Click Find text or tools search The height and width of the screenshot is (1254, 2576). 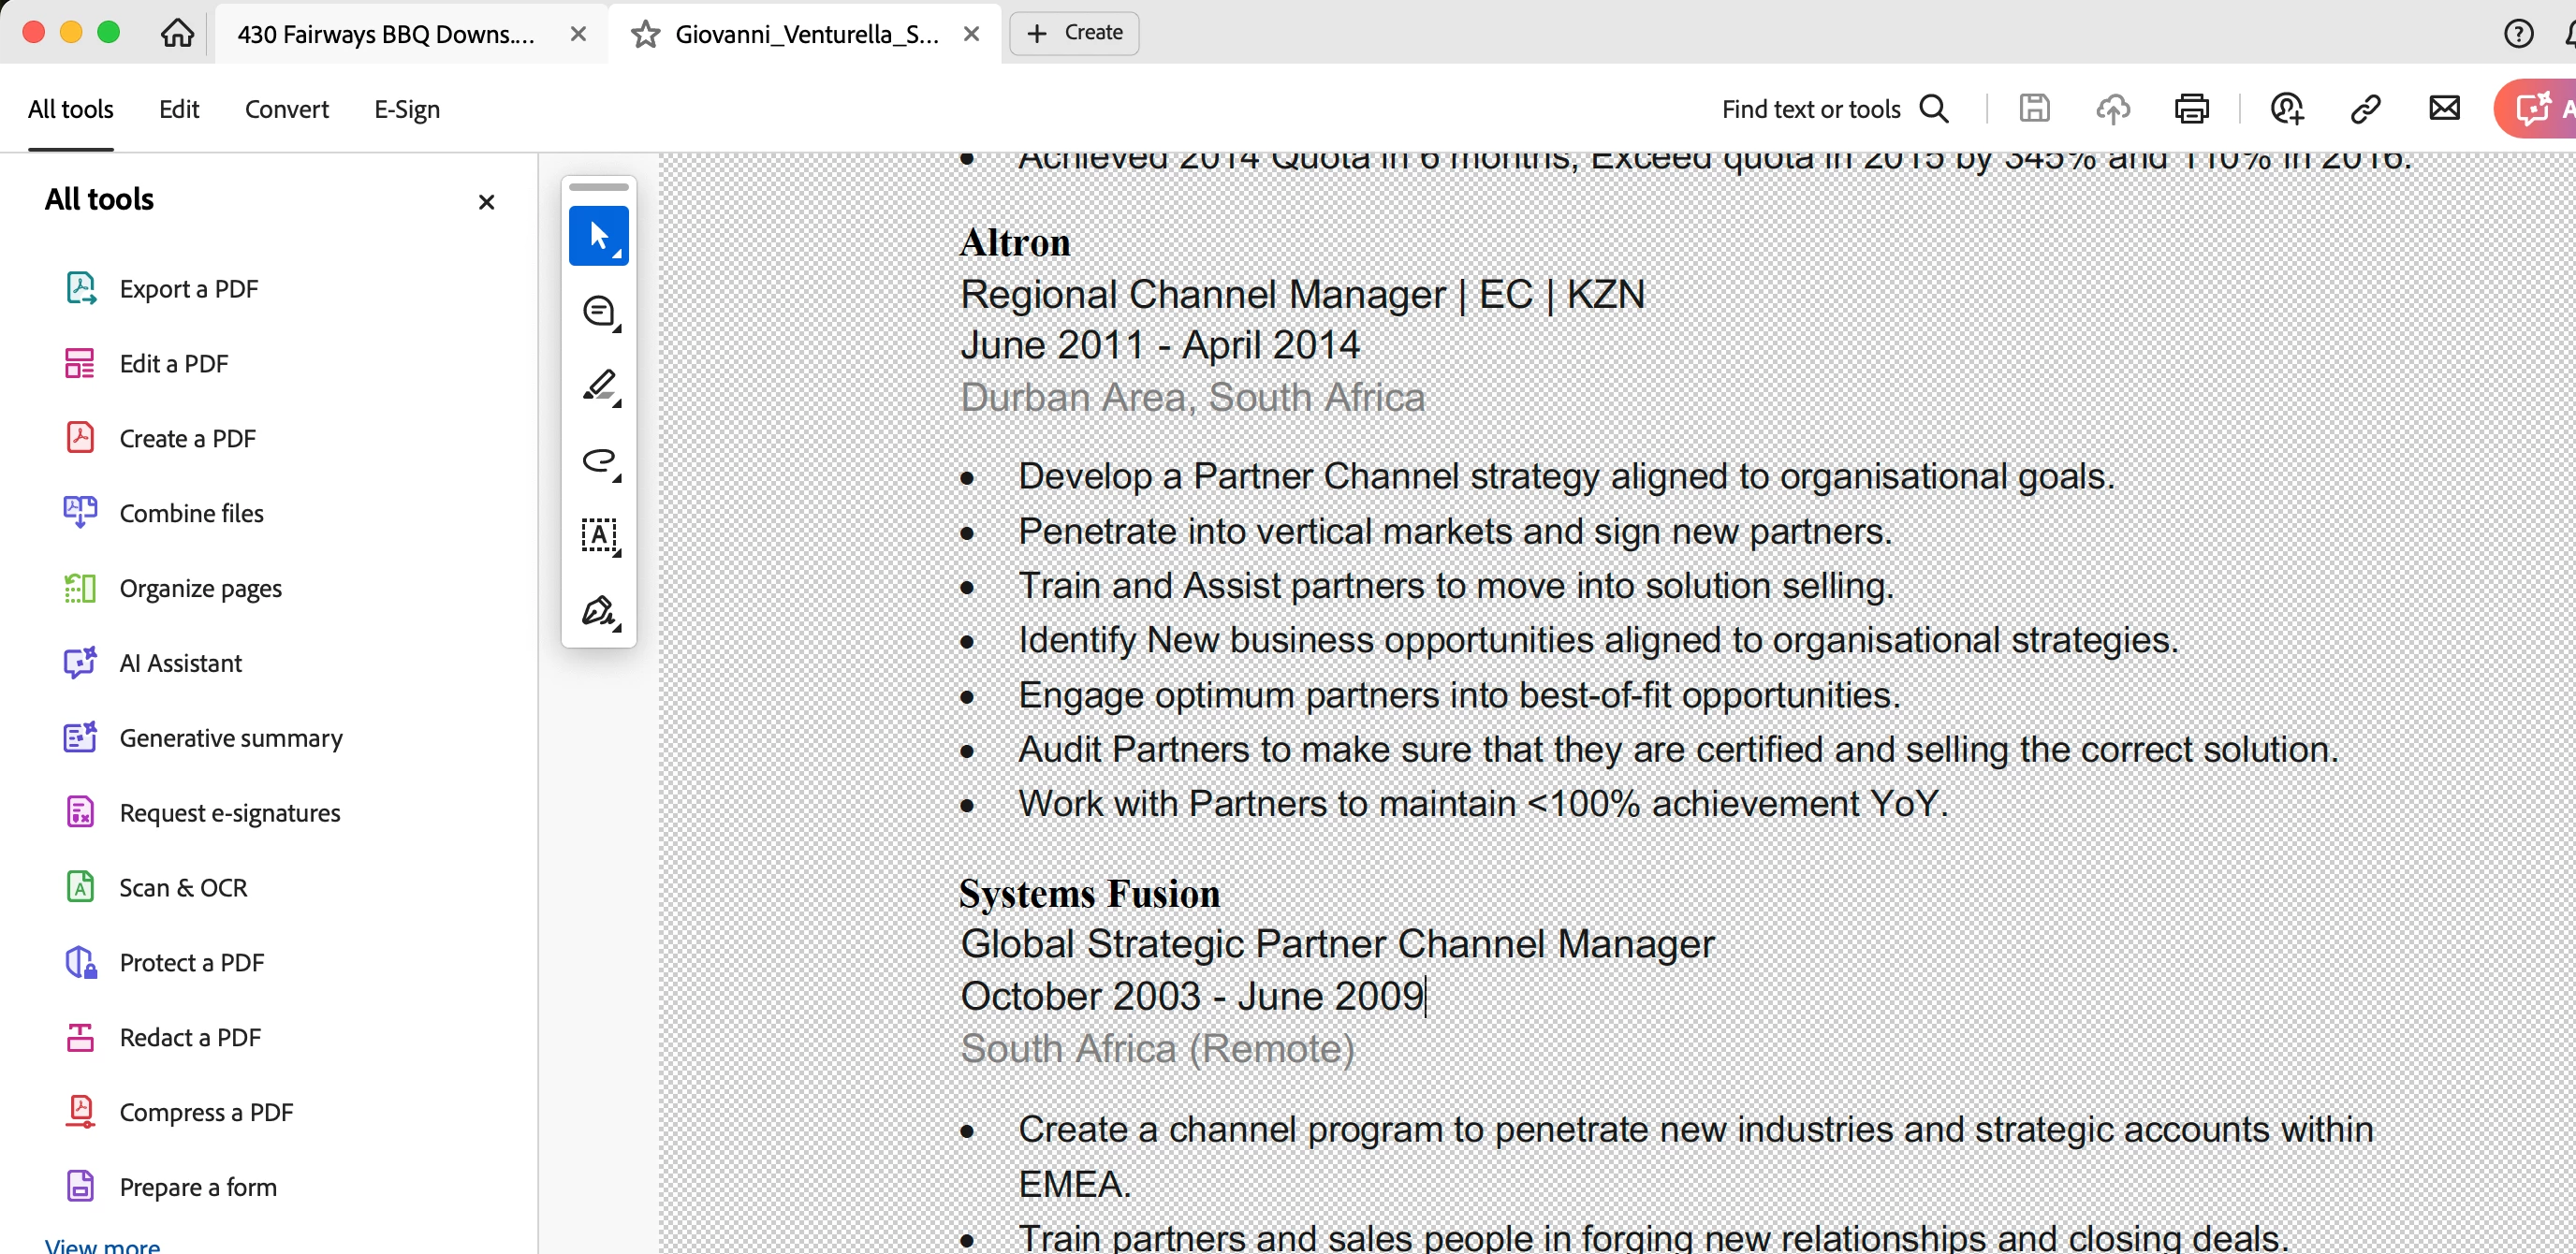click(1834, 109)
